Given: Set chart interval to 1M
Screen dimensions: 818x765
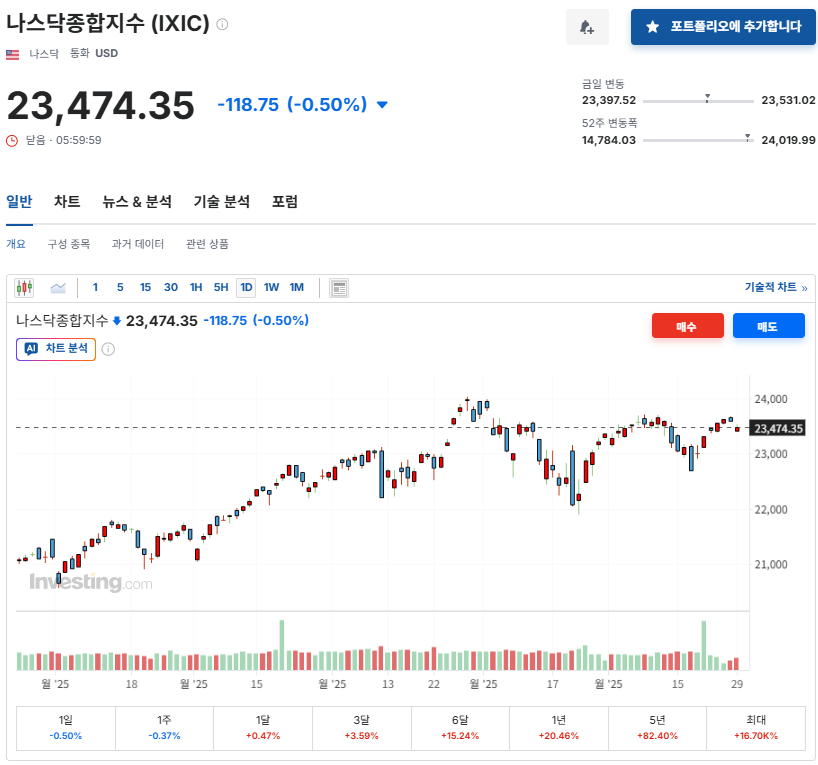Looking at the screenshot, I should (x=297, y=288).
